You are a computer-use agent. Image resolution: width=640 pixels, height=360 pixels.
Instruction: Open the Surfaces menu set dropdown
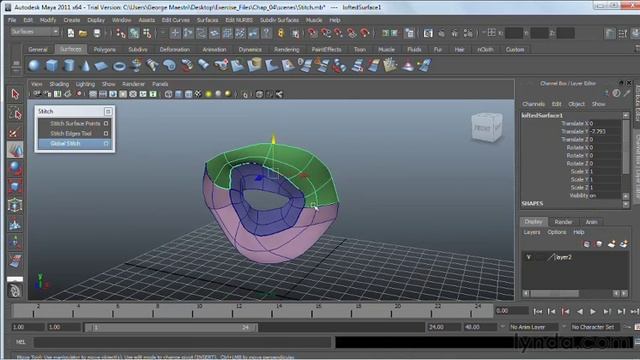(35, 32)
